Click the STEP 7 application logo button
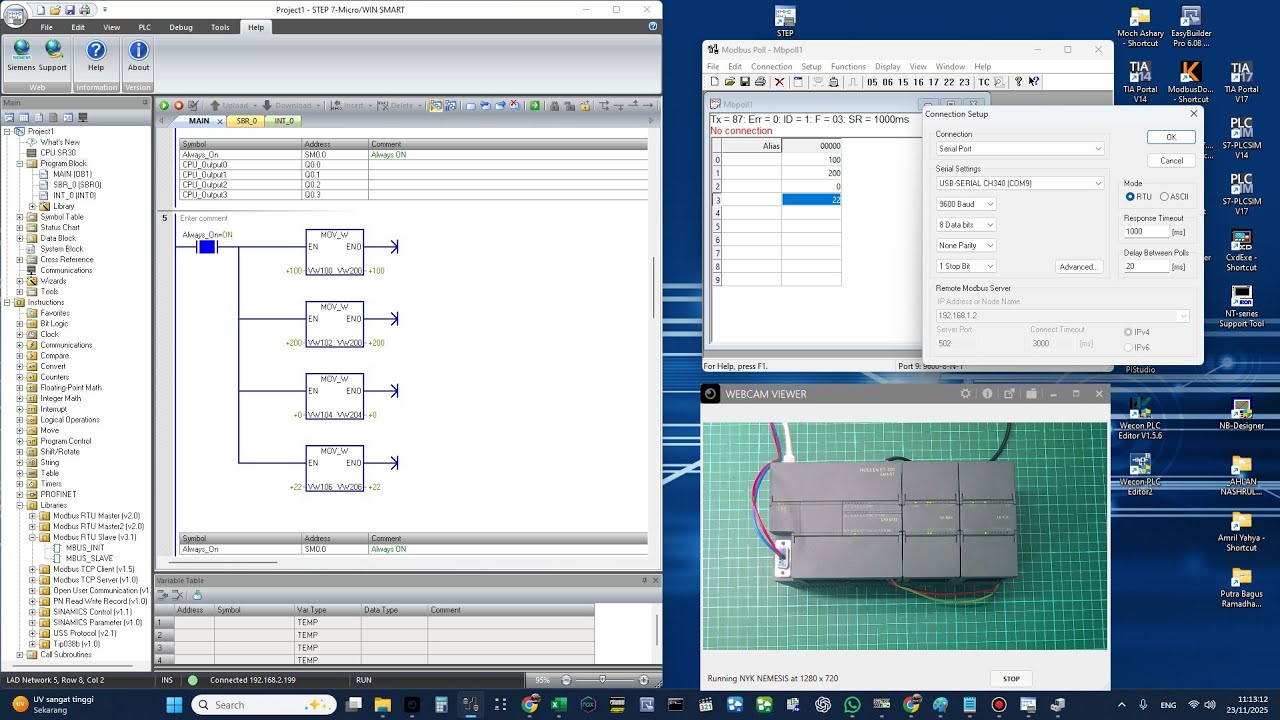Viewport: 1280px width, 720px height. [x=15, y=14]
